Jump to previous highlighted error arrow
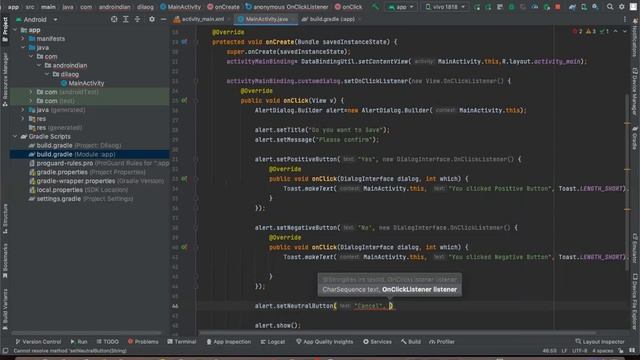 pyautogui.click(x=616, y=31)
